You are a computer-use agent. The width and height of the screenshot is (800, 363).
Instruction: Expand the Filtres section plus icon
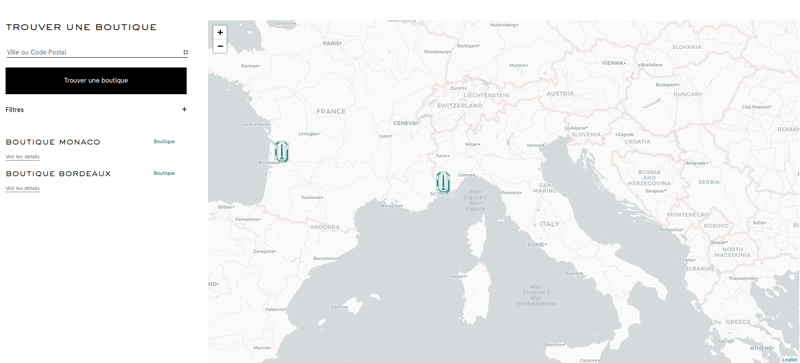point(184,109)
